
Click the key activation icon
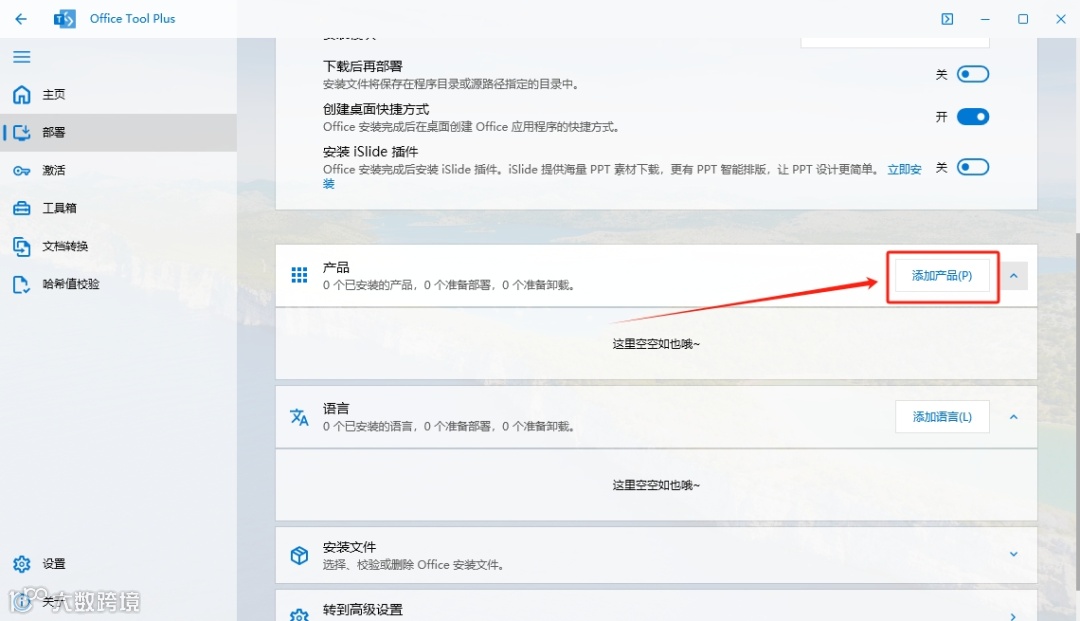(21, 171)
